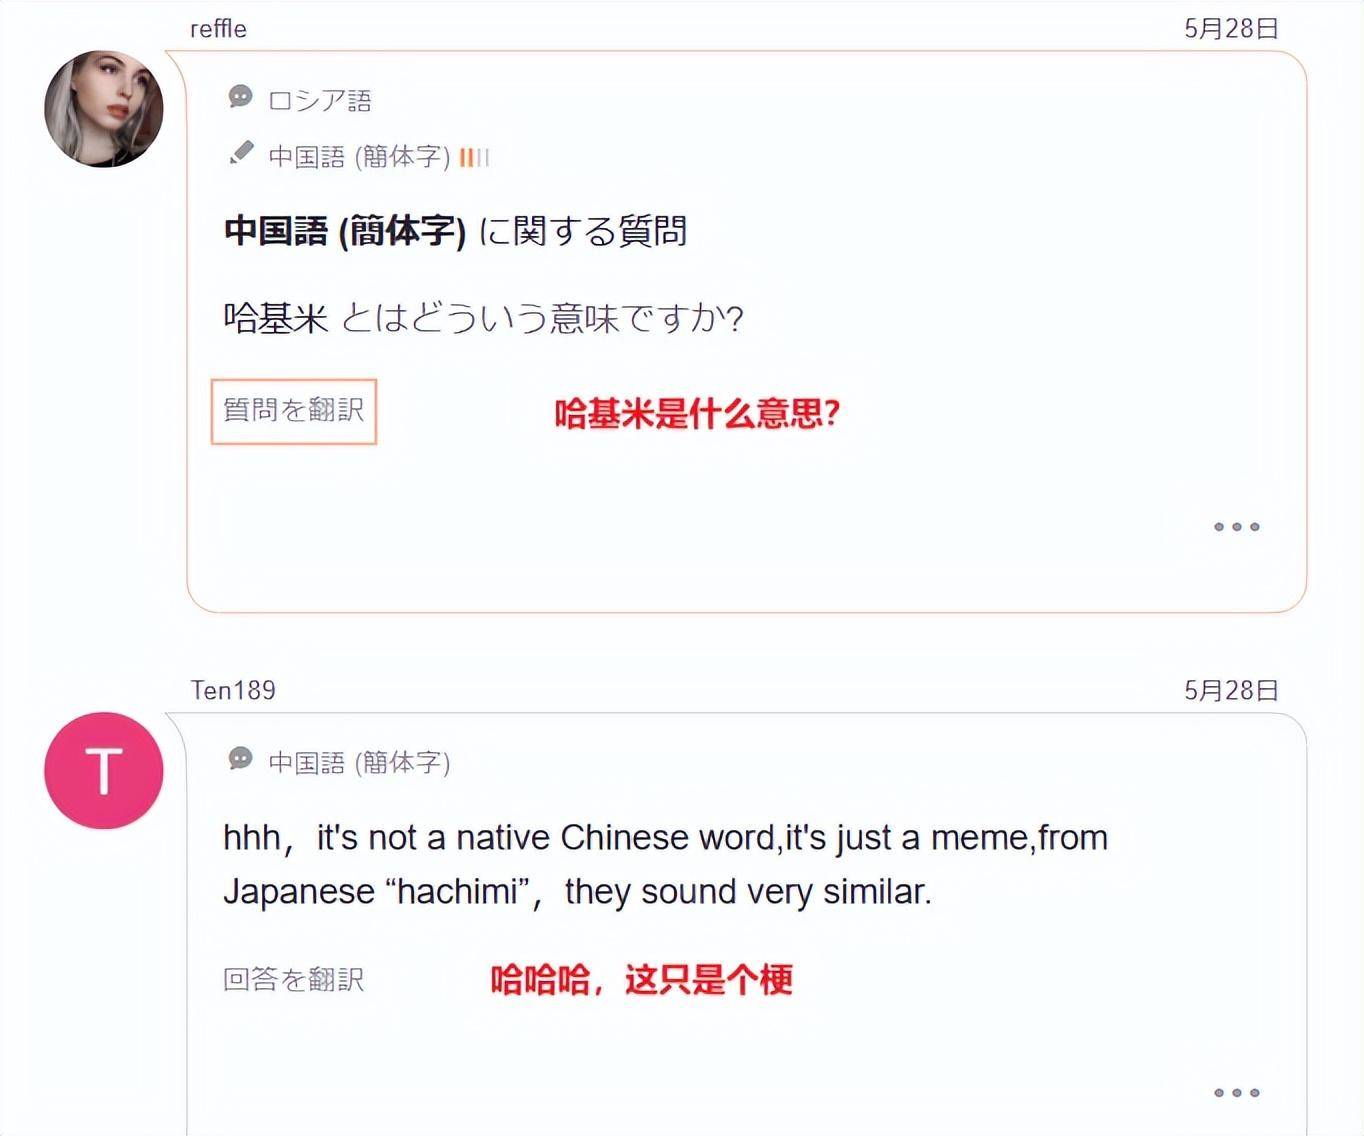Click the speech bubble icon in Ten189's answer
This screenshot has width=1364, height=1136.
[240, 759]
